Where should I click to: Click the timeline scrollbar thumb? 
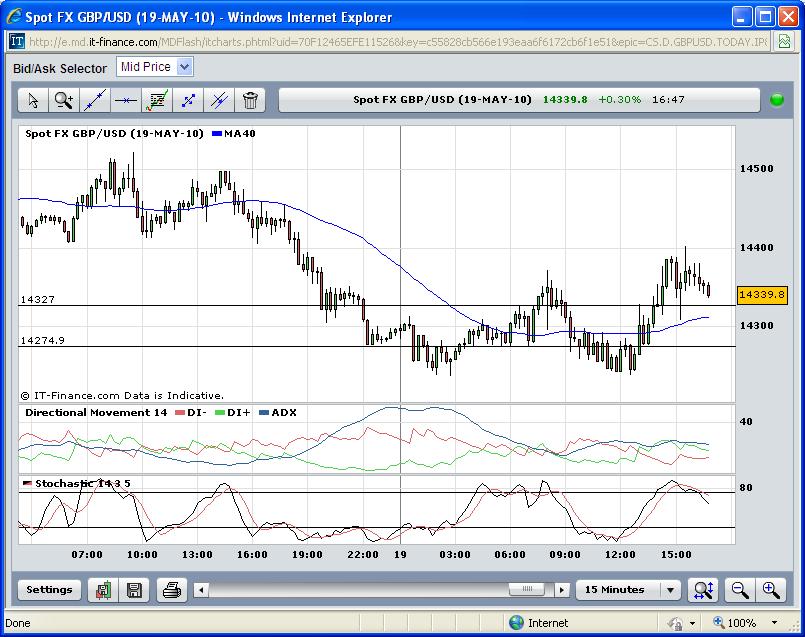coord(527,589)
